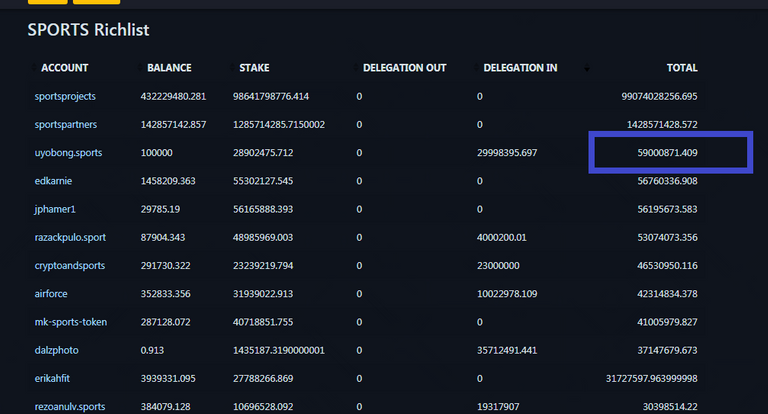
Task: Select edkarnie balance 1458209.363
Action: point(168,181)
